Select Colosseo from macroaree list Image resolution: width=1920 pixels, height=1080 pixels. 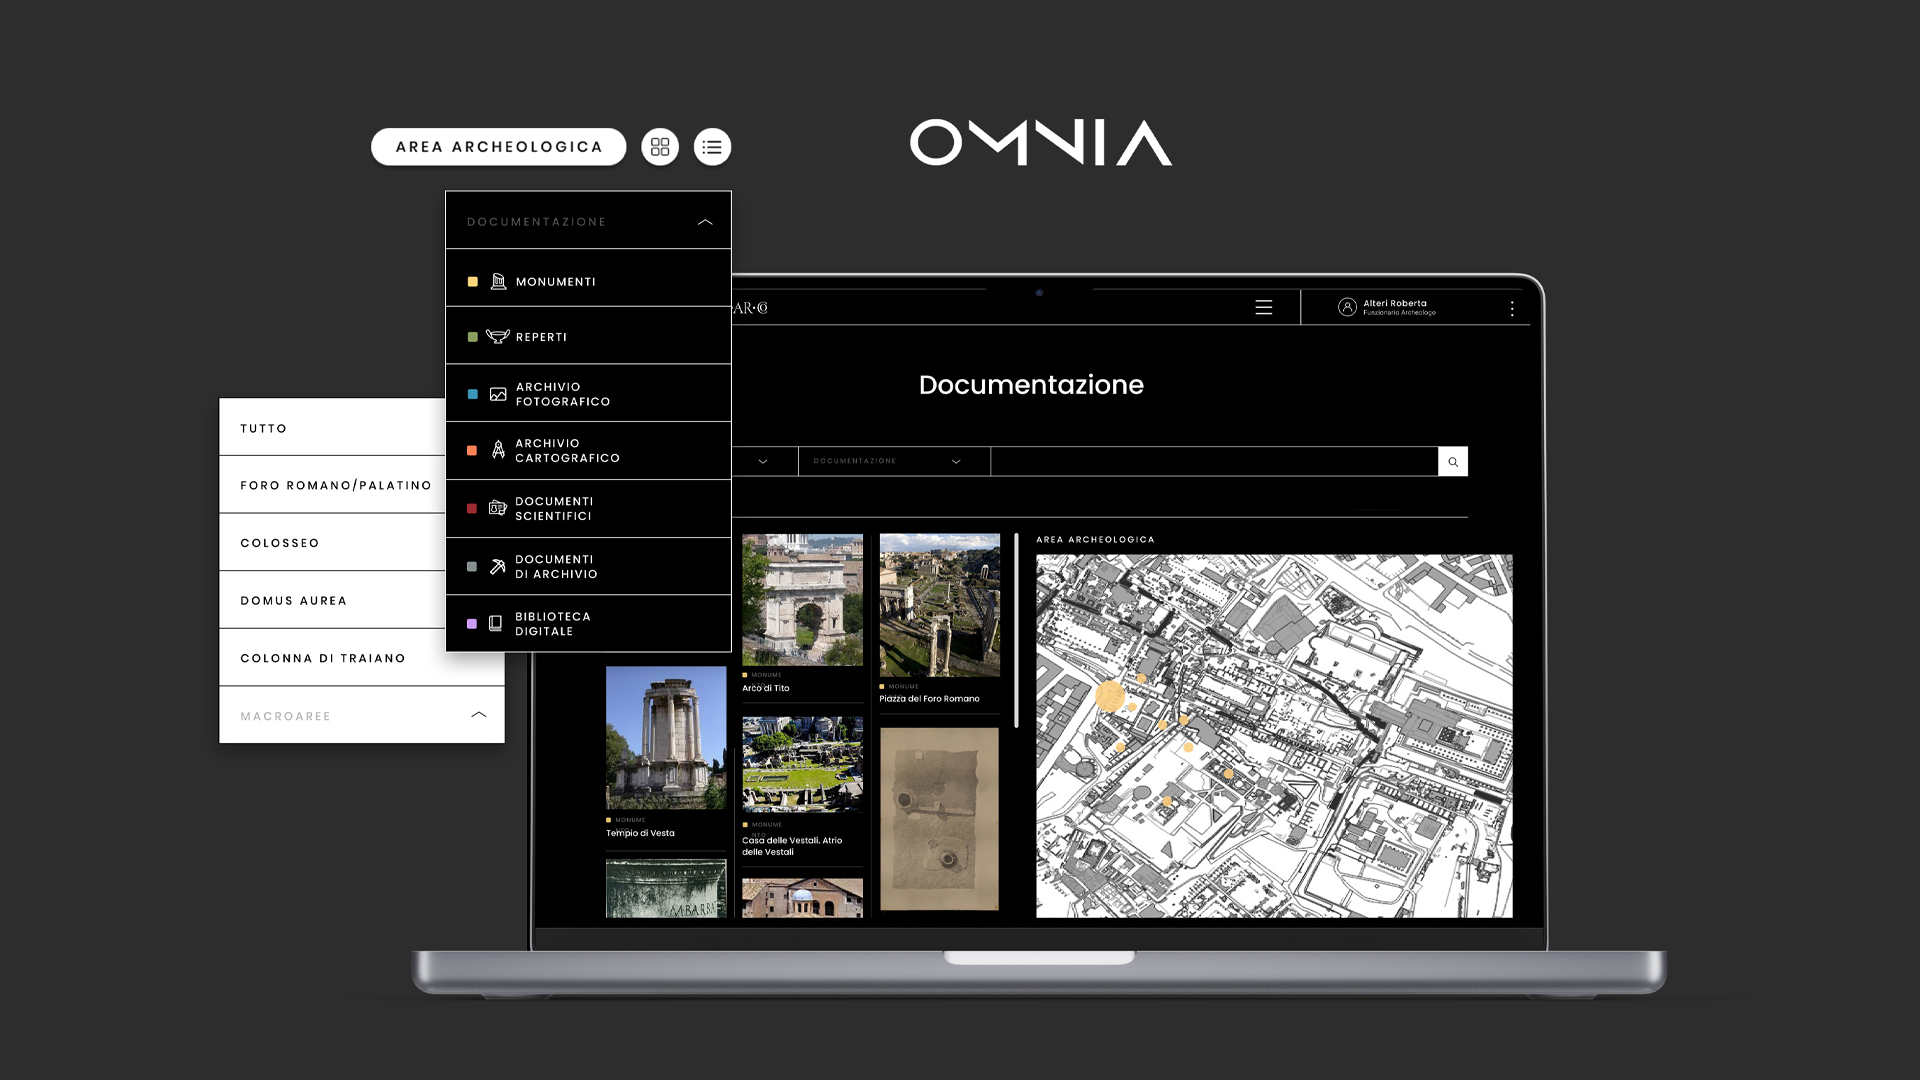pos(280,543)
